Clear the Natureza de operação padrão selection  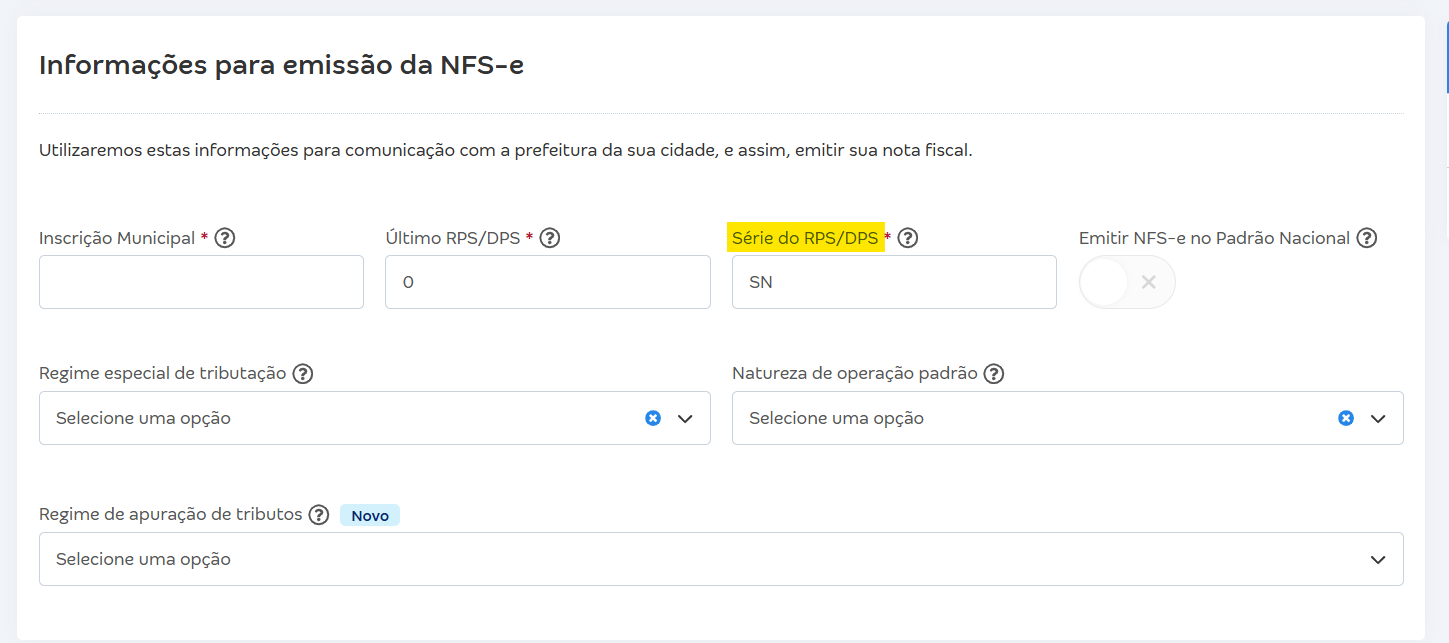(1346, 417)
